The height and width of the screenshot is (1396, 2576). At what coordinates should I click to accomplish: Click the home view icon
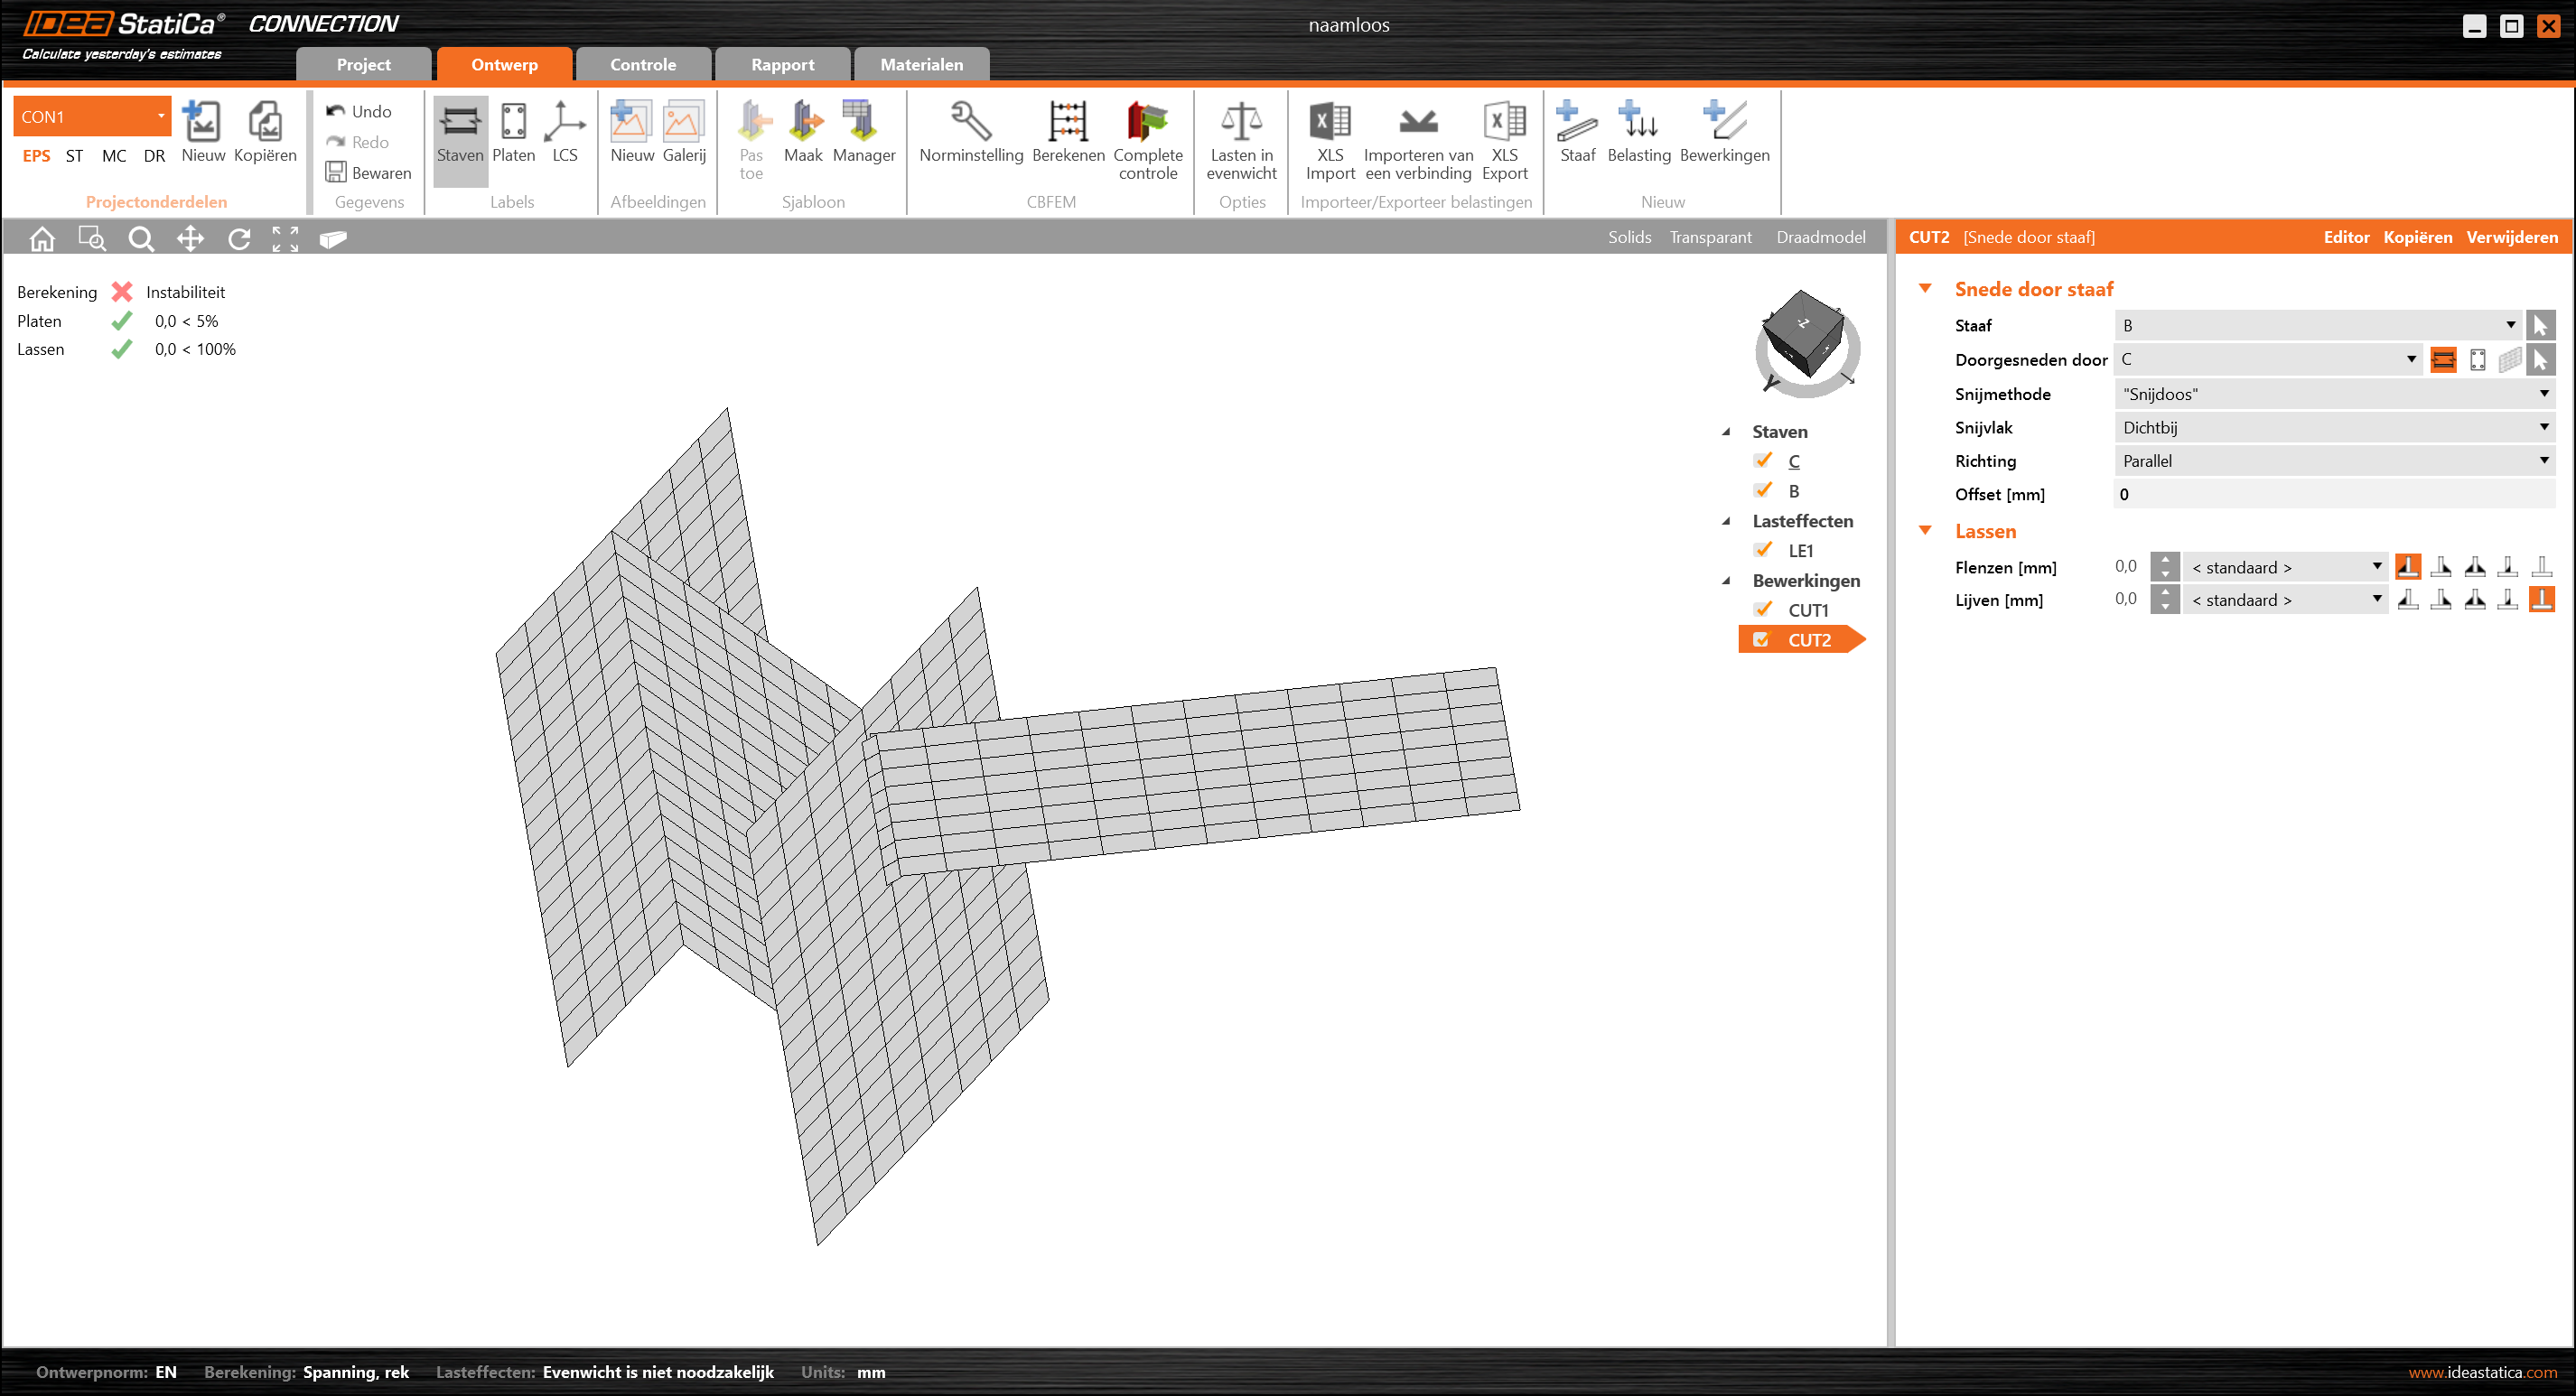42,239
